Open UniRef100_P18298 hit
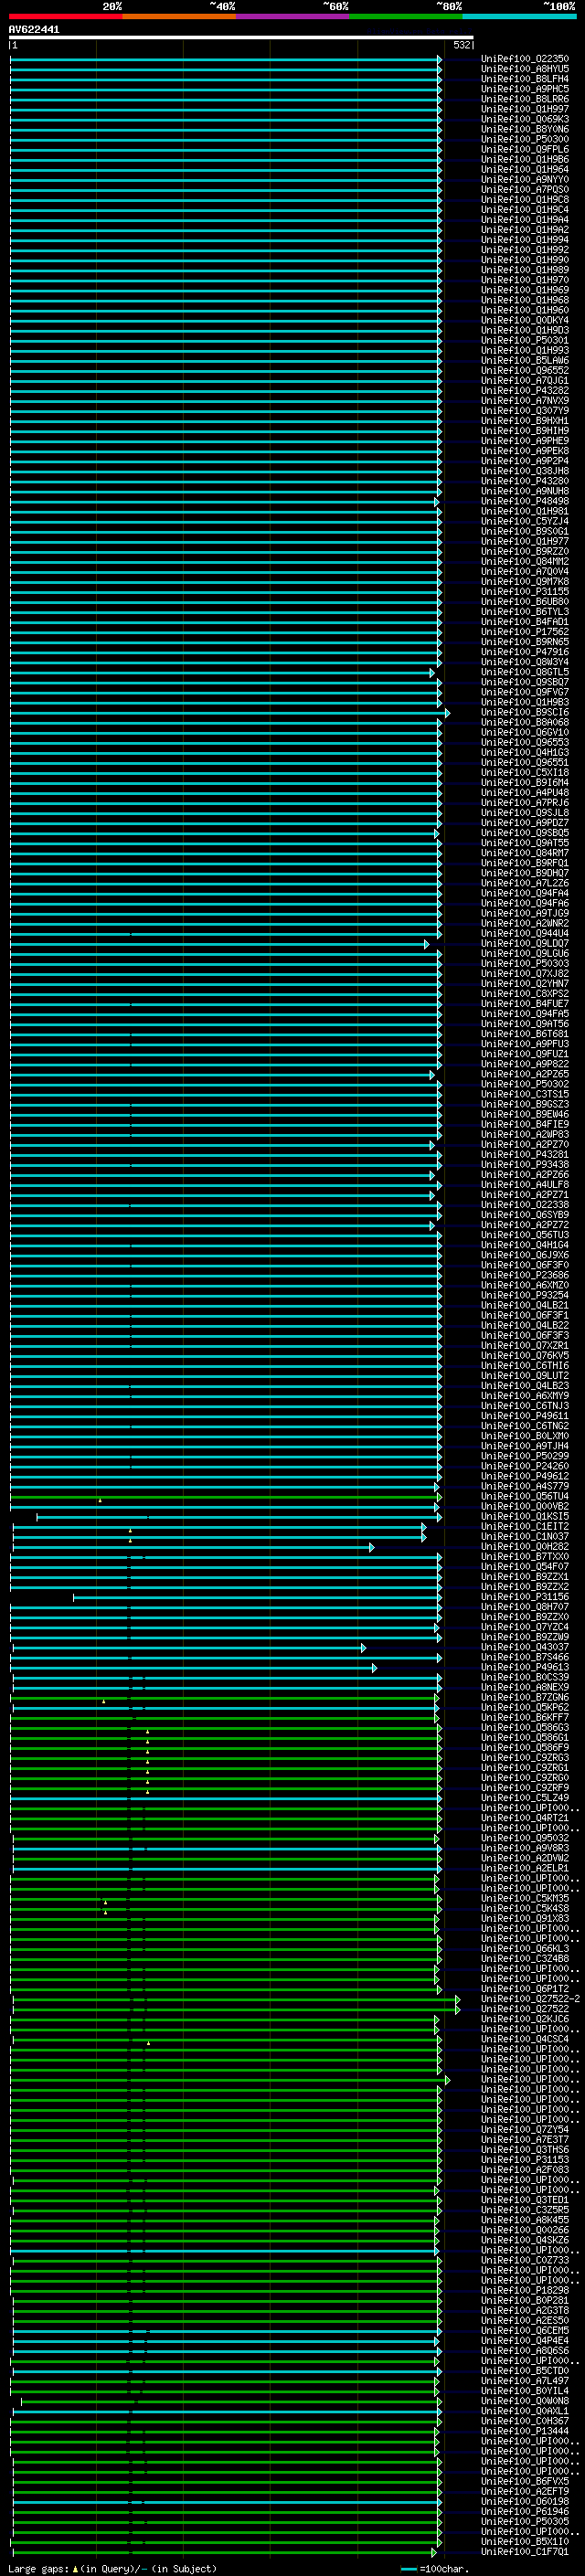This screenshot has height=2576, width=585. pos(525,2290)
